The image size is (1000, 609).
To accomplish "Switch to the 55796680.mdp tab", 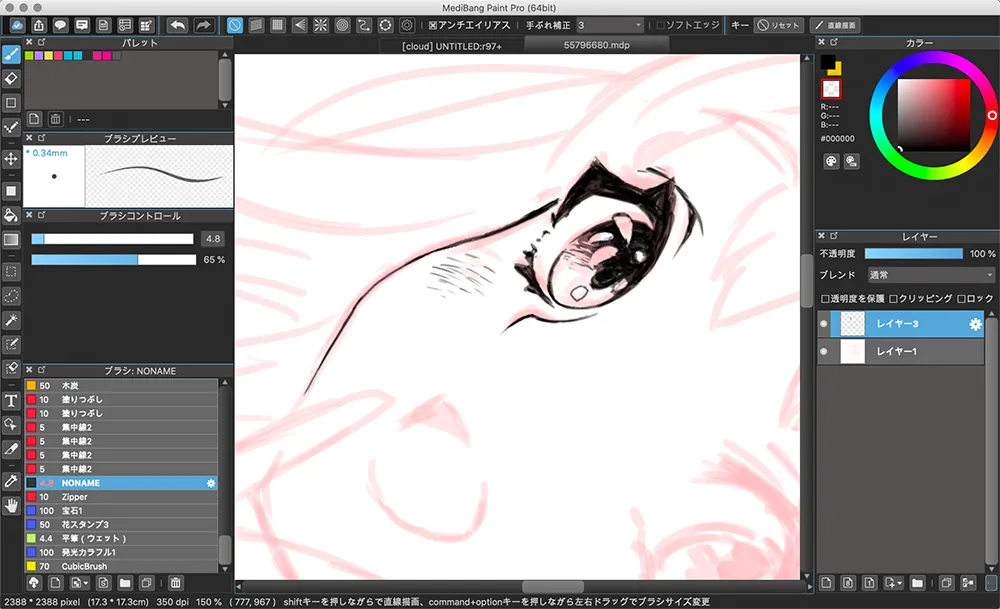I will (596, 45).
